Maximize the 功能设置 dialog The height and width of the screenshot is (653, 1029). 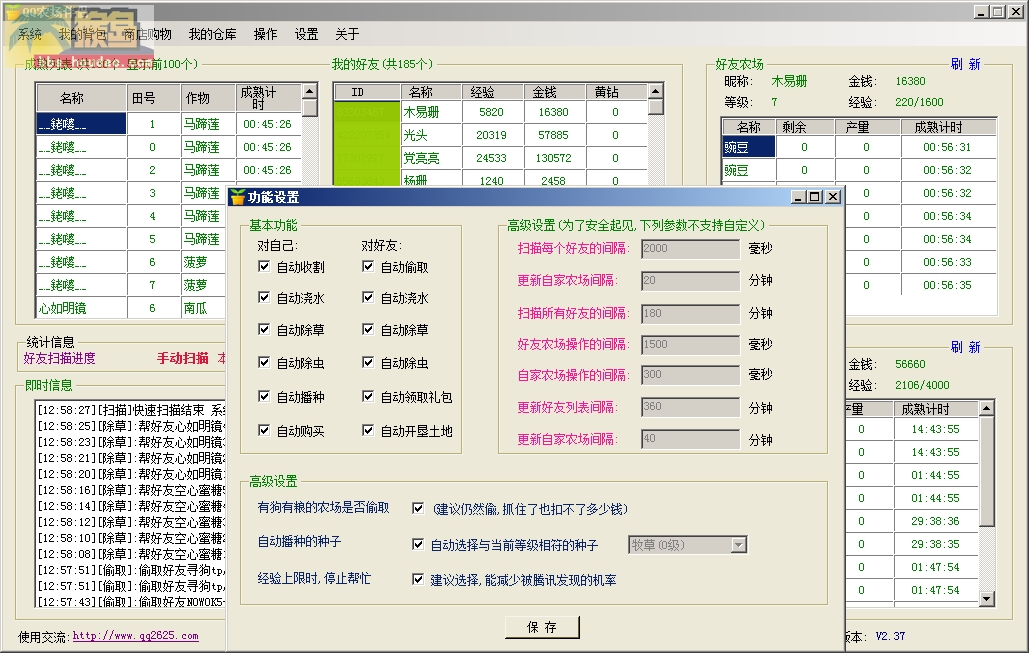pyautogui.click(x=815, y=196)
